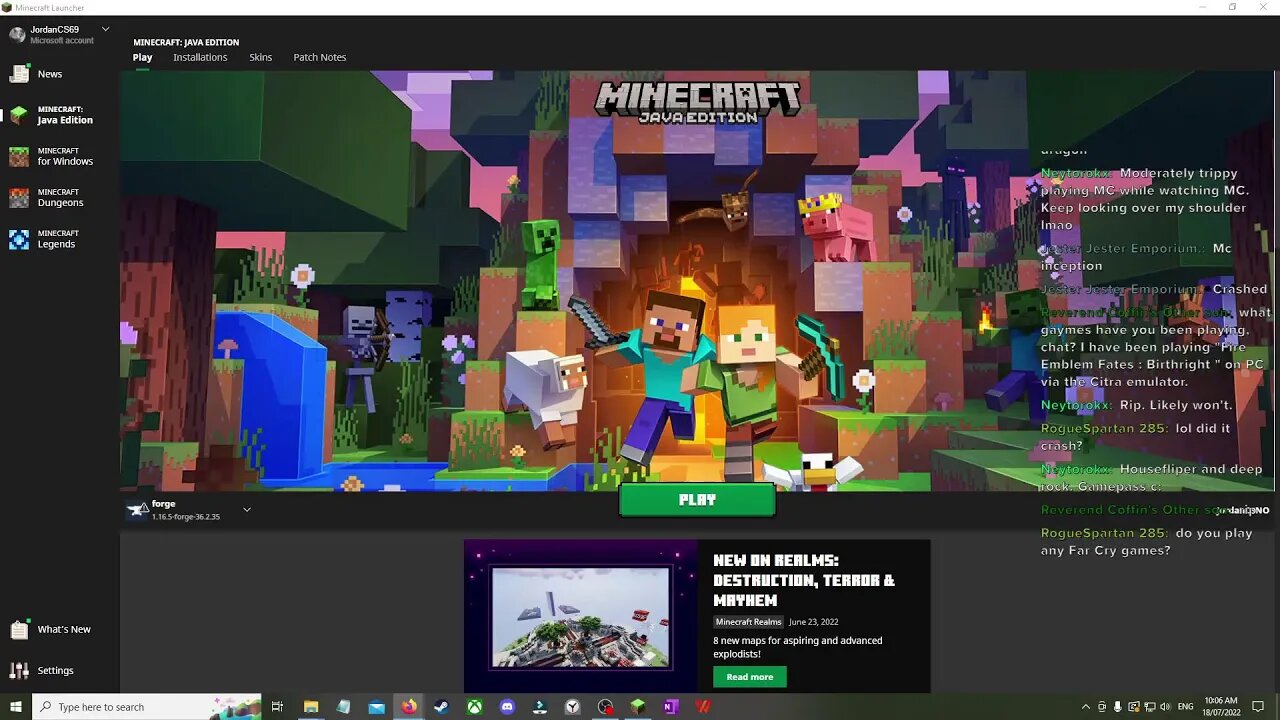Screen dimensions: 1280x720
Task: Expand the account dropdown arrow
Action: (x=106, y=29)
